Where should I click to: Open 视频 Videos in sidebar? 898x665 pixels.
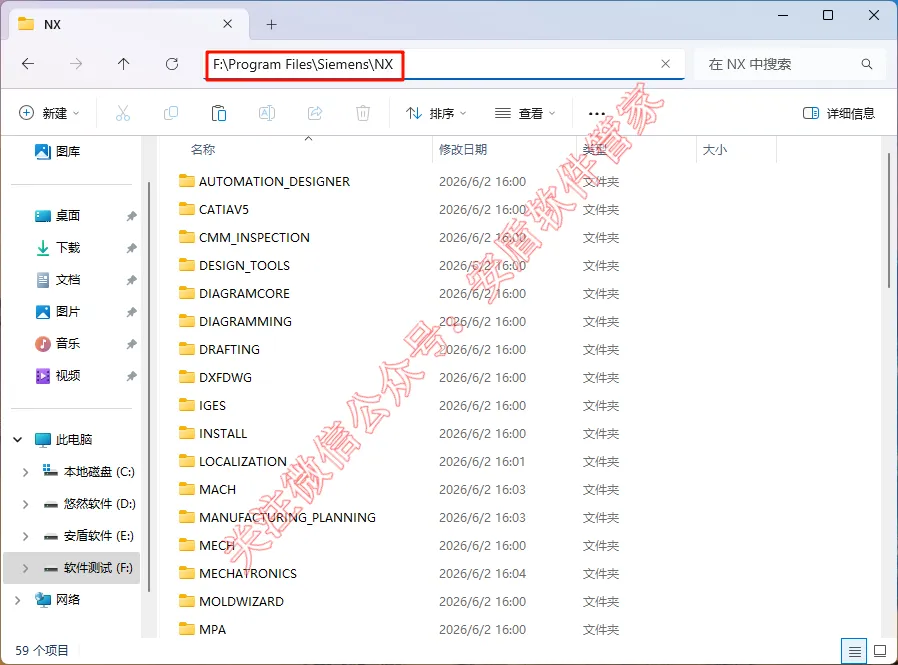pos(57,376)
